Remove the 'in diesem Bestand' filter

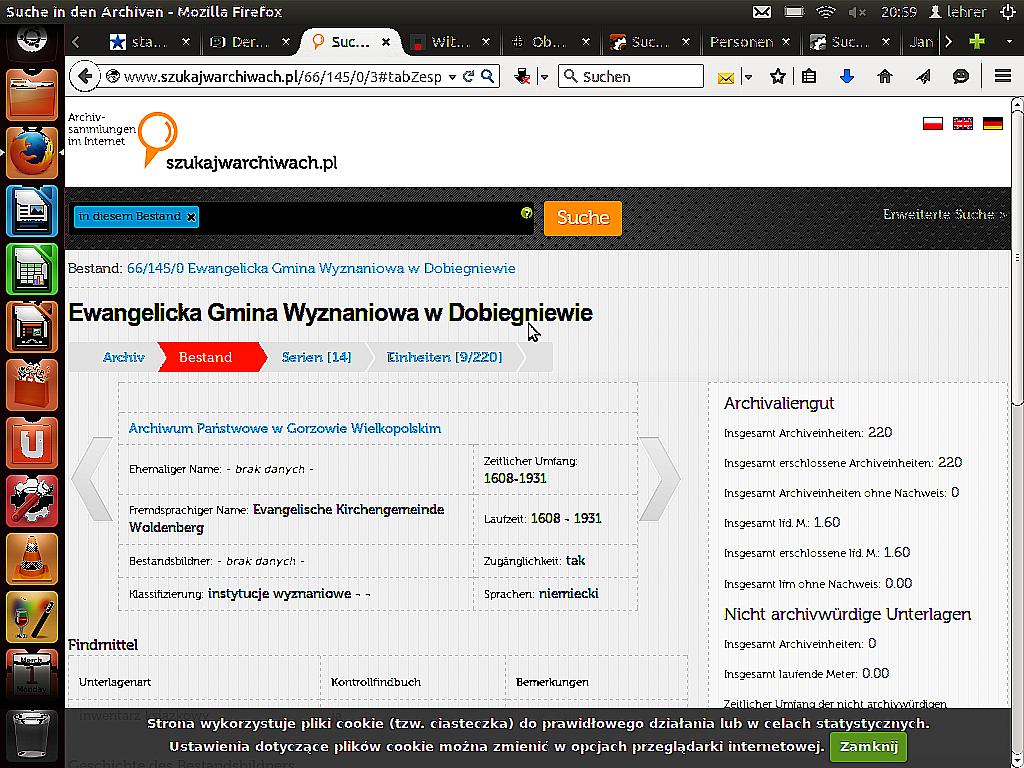[191, 217]
